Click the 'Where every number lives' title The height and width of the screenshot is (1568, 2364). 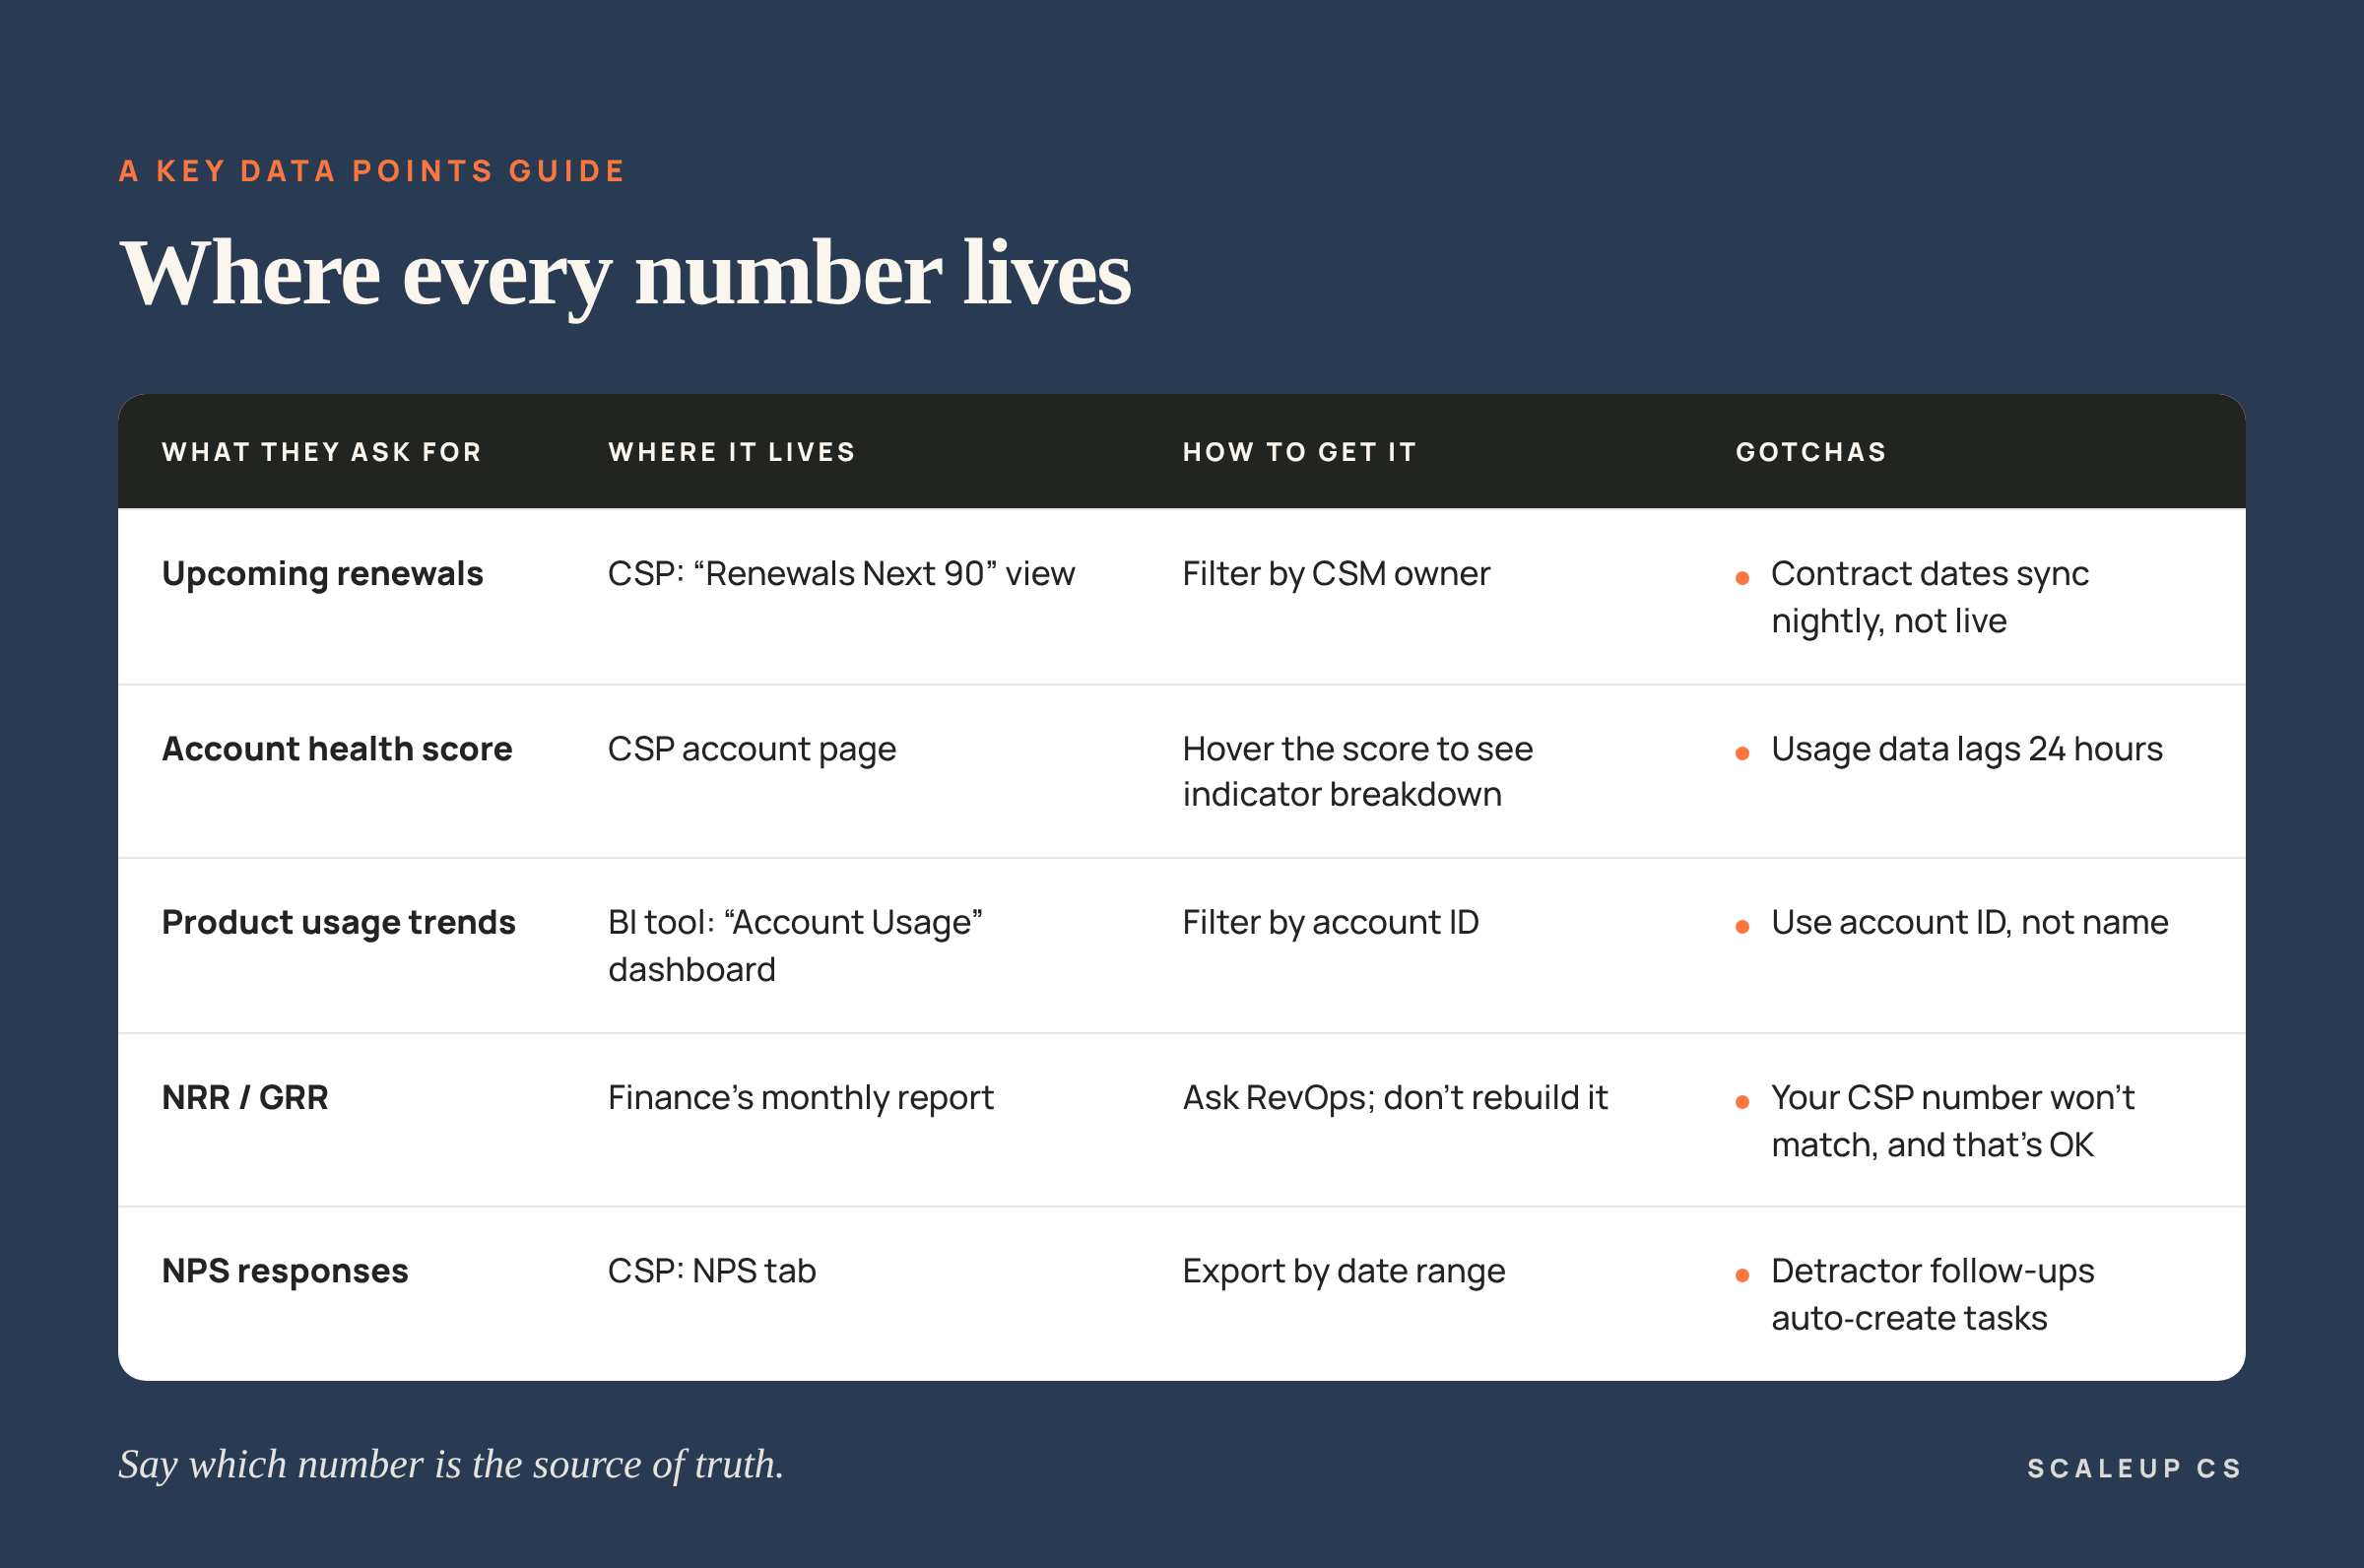[x=625, y=274]
